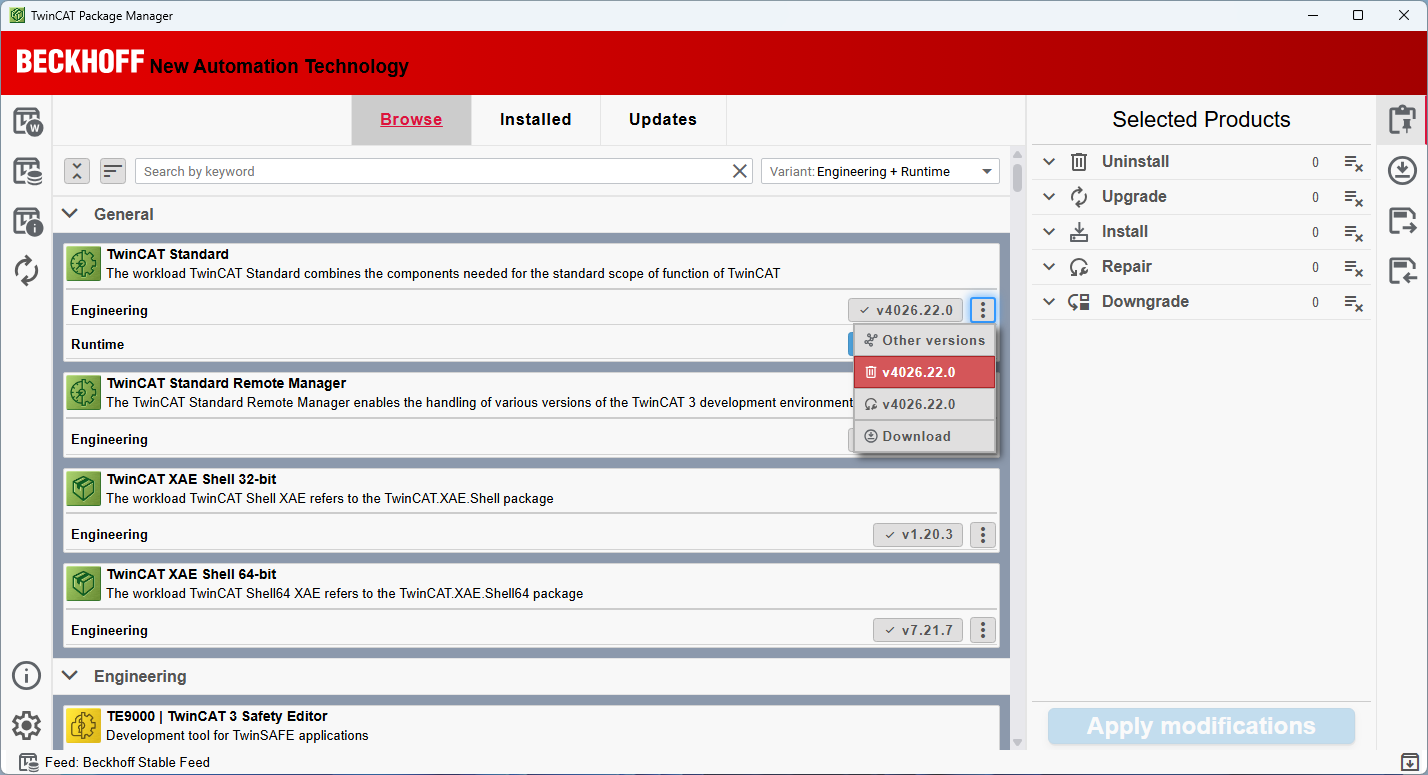Open the workloads view in left sidebar
This screenshot has height=775, width=1428.
pyautogui.click(x=27, y=121)
